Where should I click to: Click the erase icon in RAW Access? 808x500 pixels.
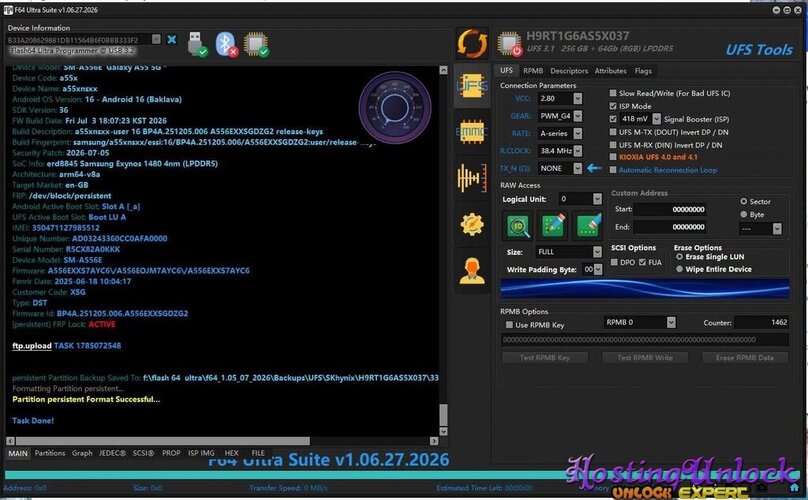pos(588,226)
